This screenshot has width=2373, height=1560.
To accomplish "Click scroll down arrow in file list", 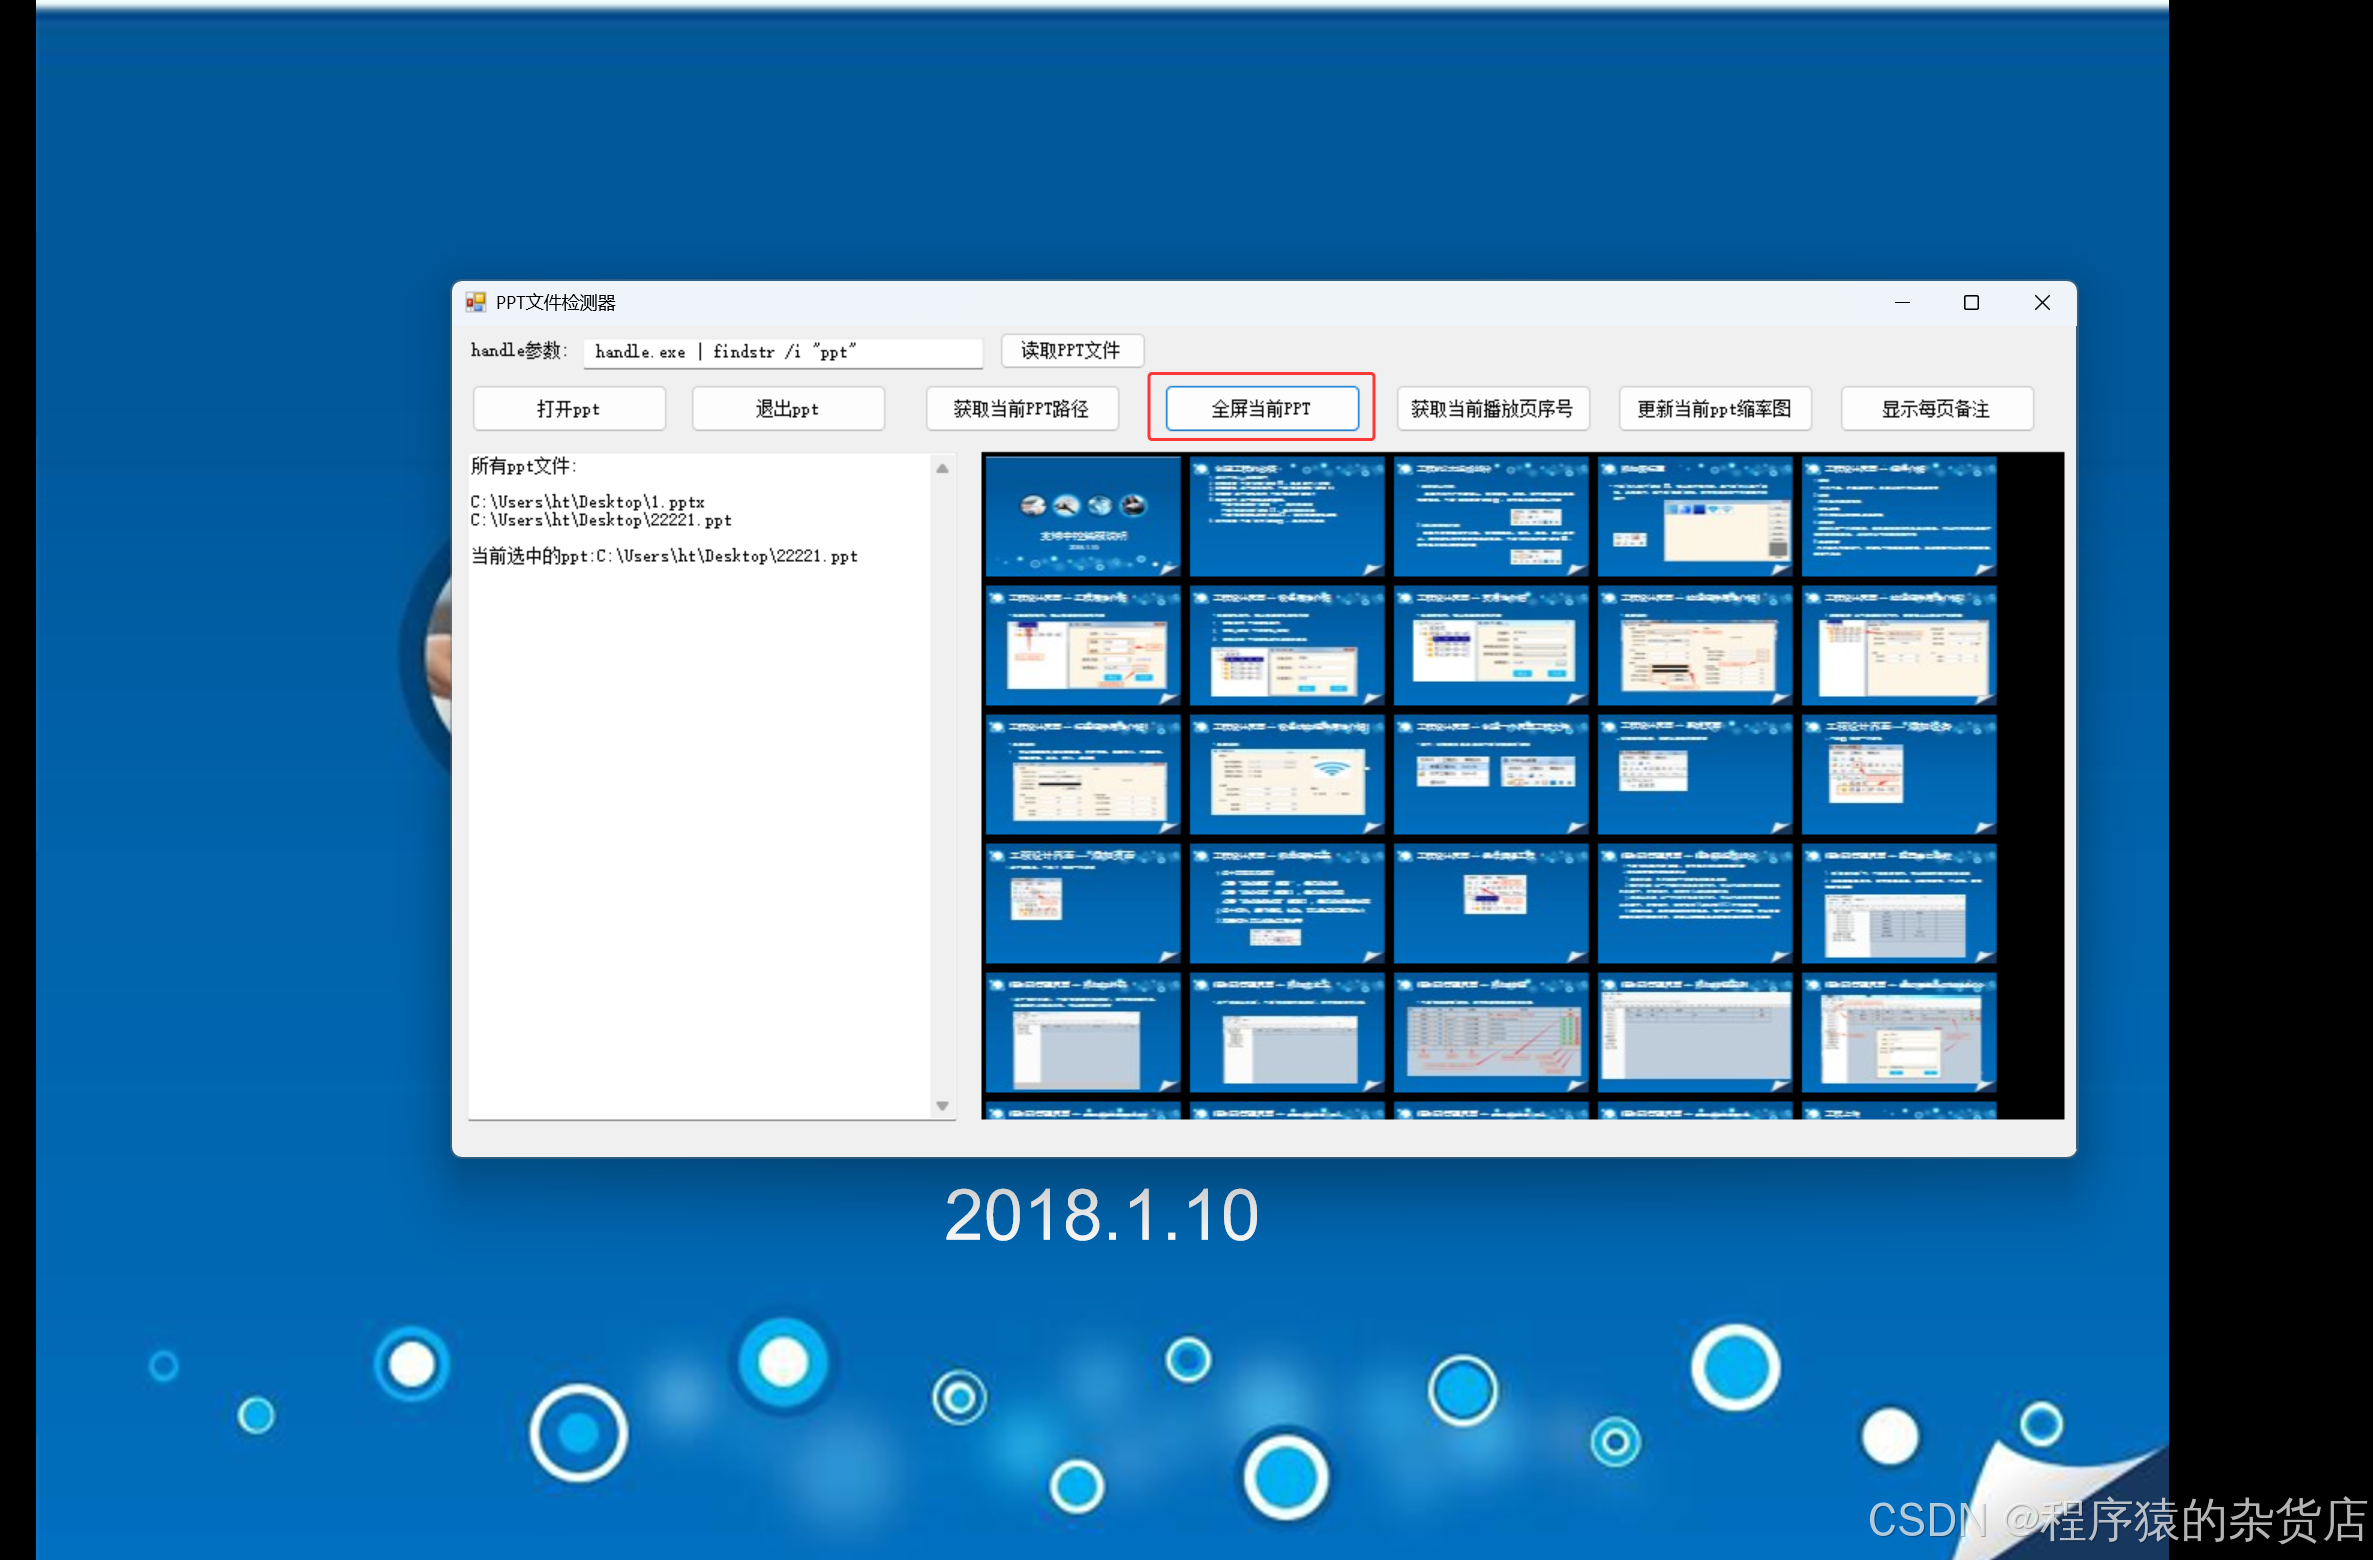I will click(x=942, y=1105).
